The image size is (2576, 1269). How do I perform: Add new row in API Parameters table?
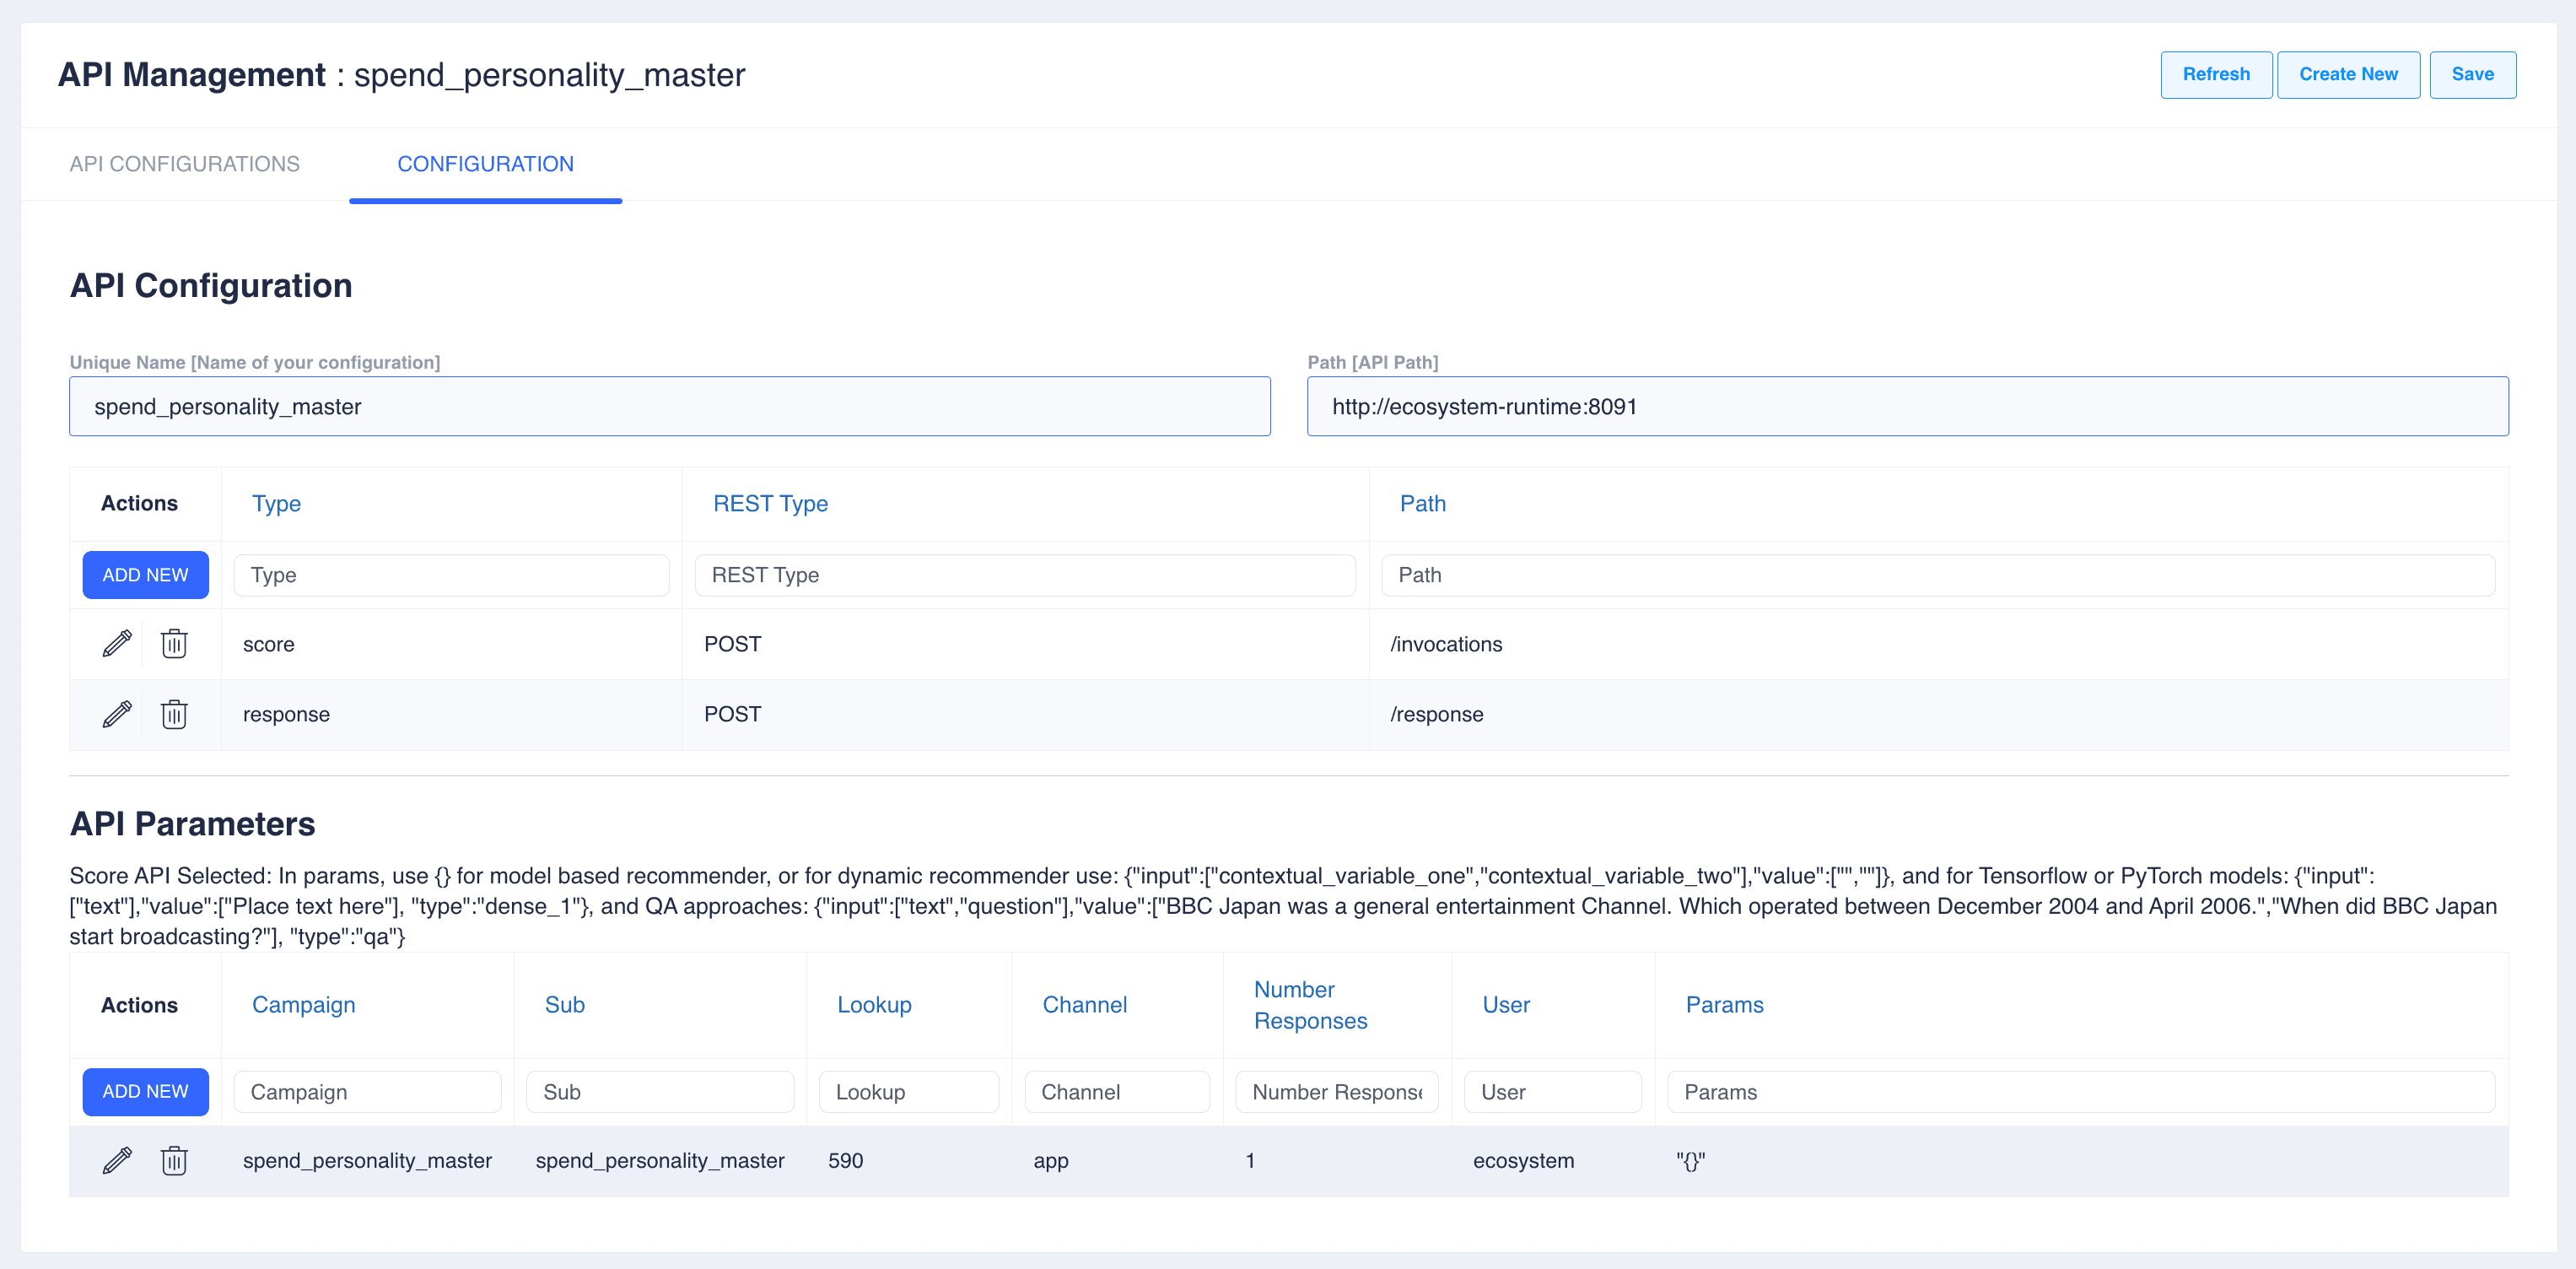click(x=145, y=1091)
